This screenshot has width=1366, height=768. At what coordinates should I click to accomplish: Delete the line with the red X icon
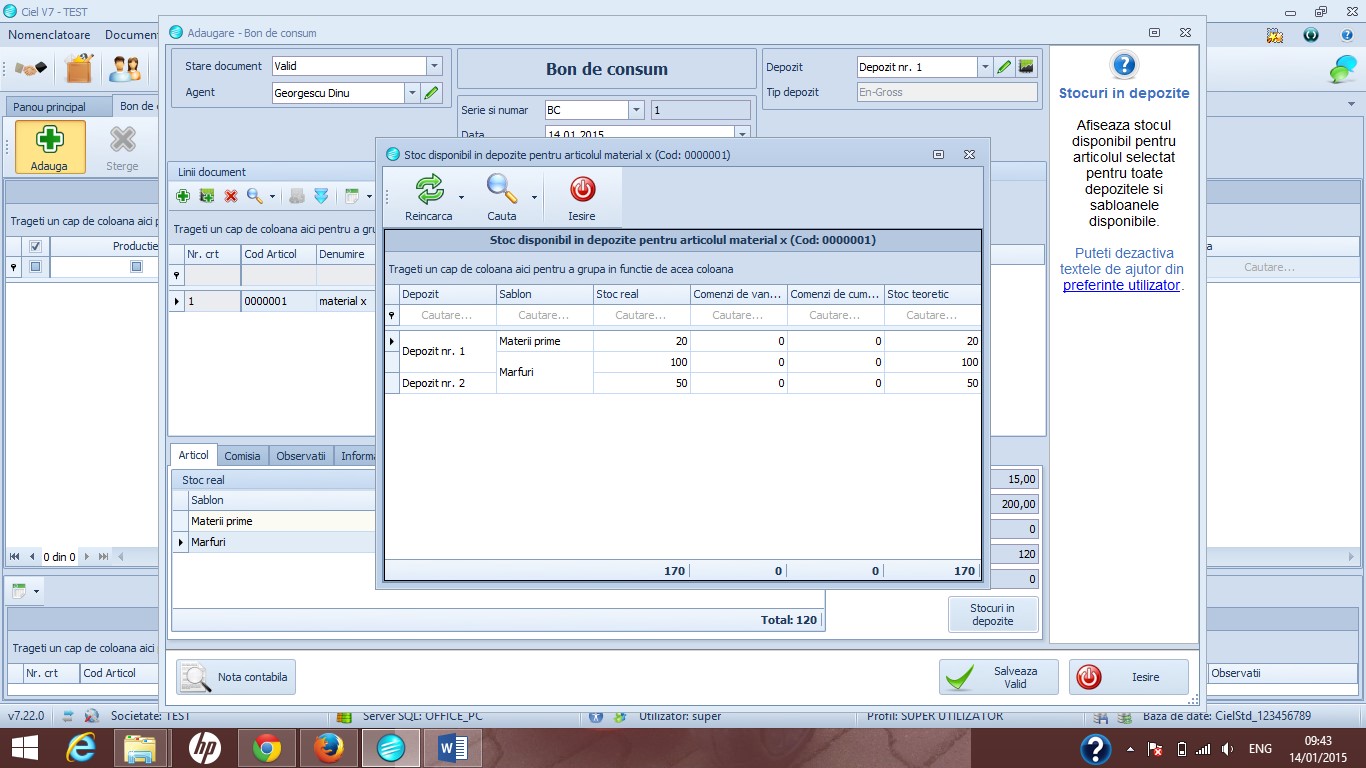click(x=231, y=196)
